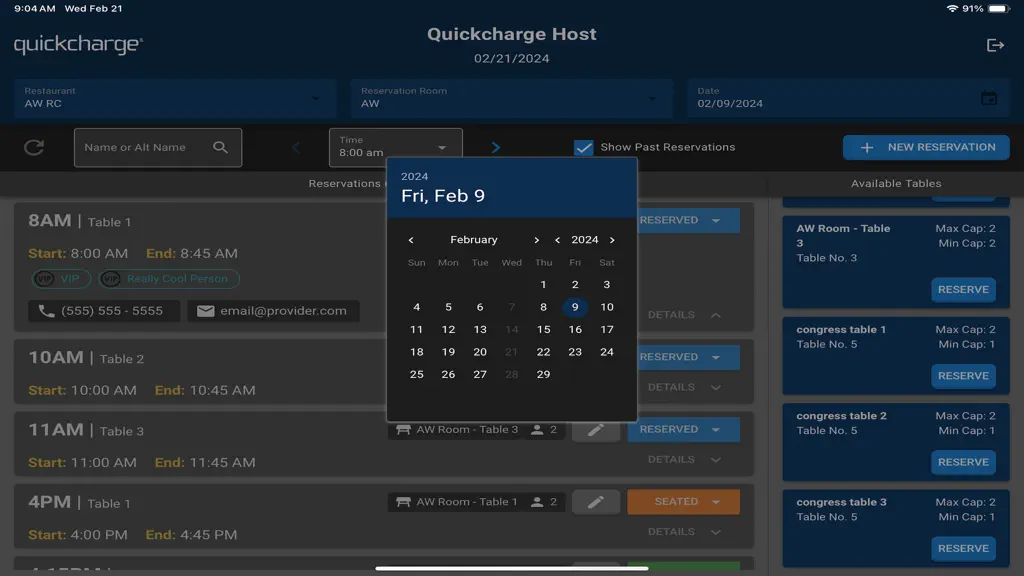Open the Time dropdown showing 8:00 am

pos(396,148)
